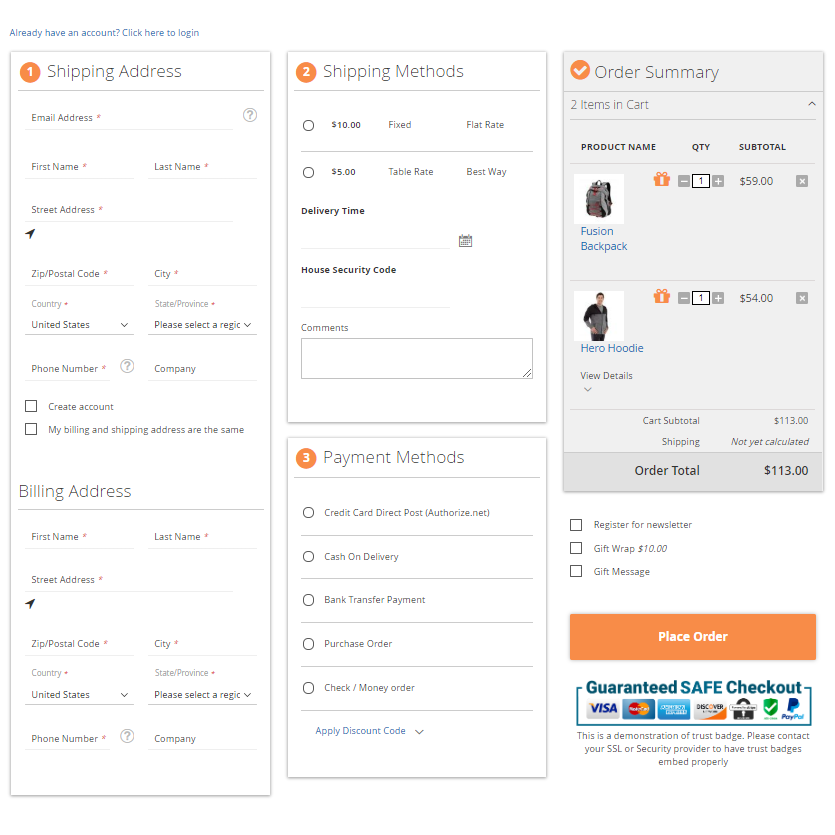Increase the Fusion Backpack quantity with plus
The width and height of the screenshot is (835, 835).
pyautogui.click(x=718, y=181)
